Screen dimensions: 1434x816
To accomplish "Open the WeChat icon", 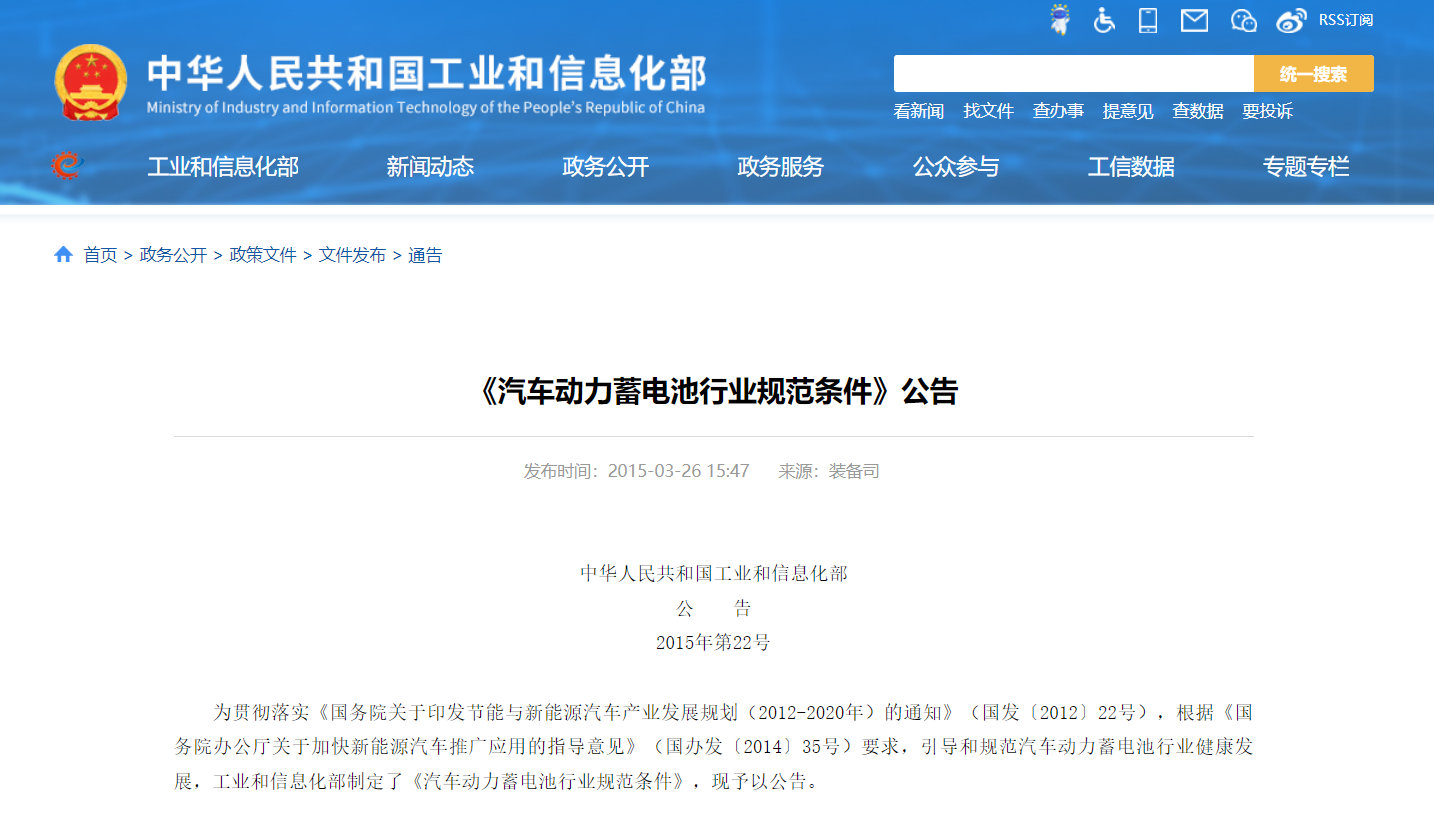I will click(1243, 20).
